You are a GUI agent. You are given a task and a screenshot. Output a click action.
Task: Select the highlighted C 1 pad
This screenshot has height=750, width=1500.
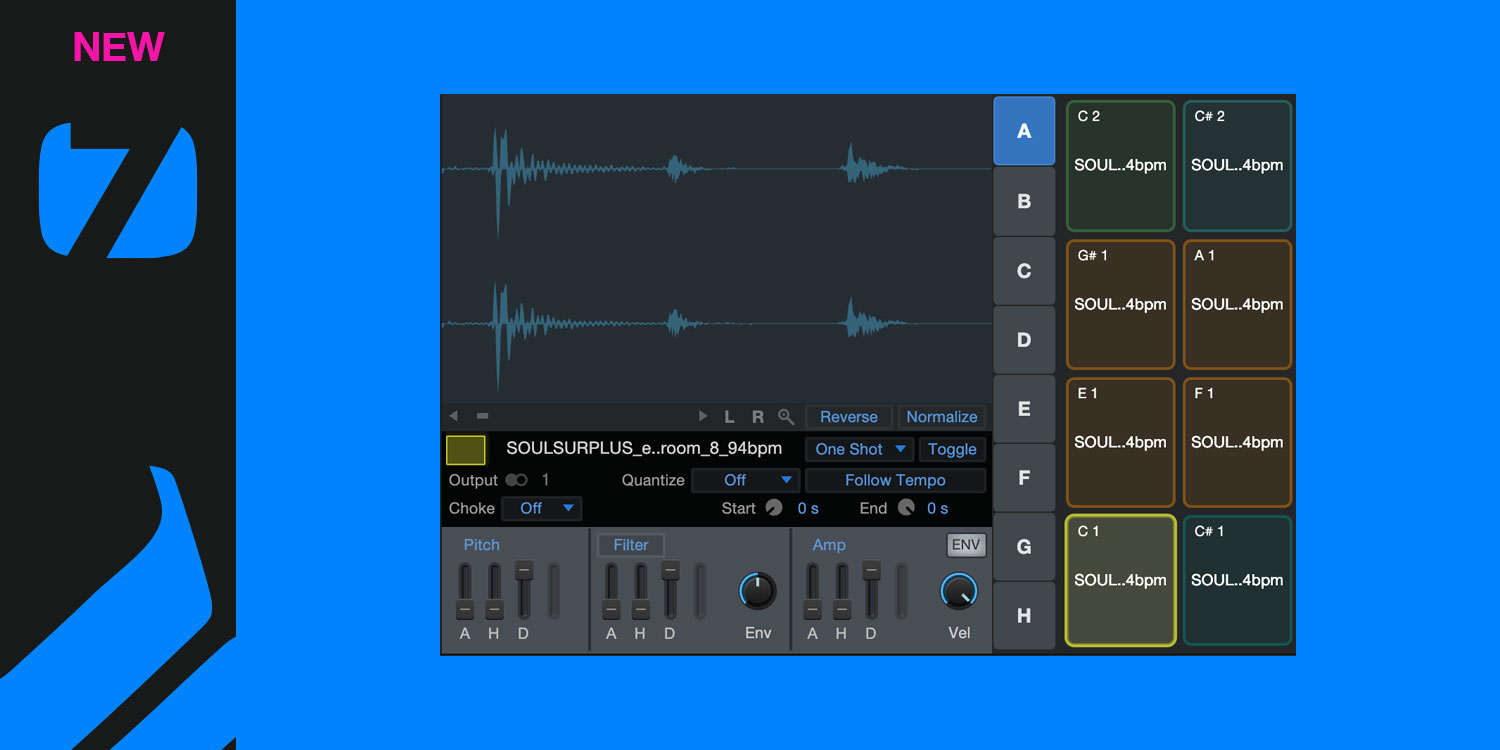point(1120,581)
